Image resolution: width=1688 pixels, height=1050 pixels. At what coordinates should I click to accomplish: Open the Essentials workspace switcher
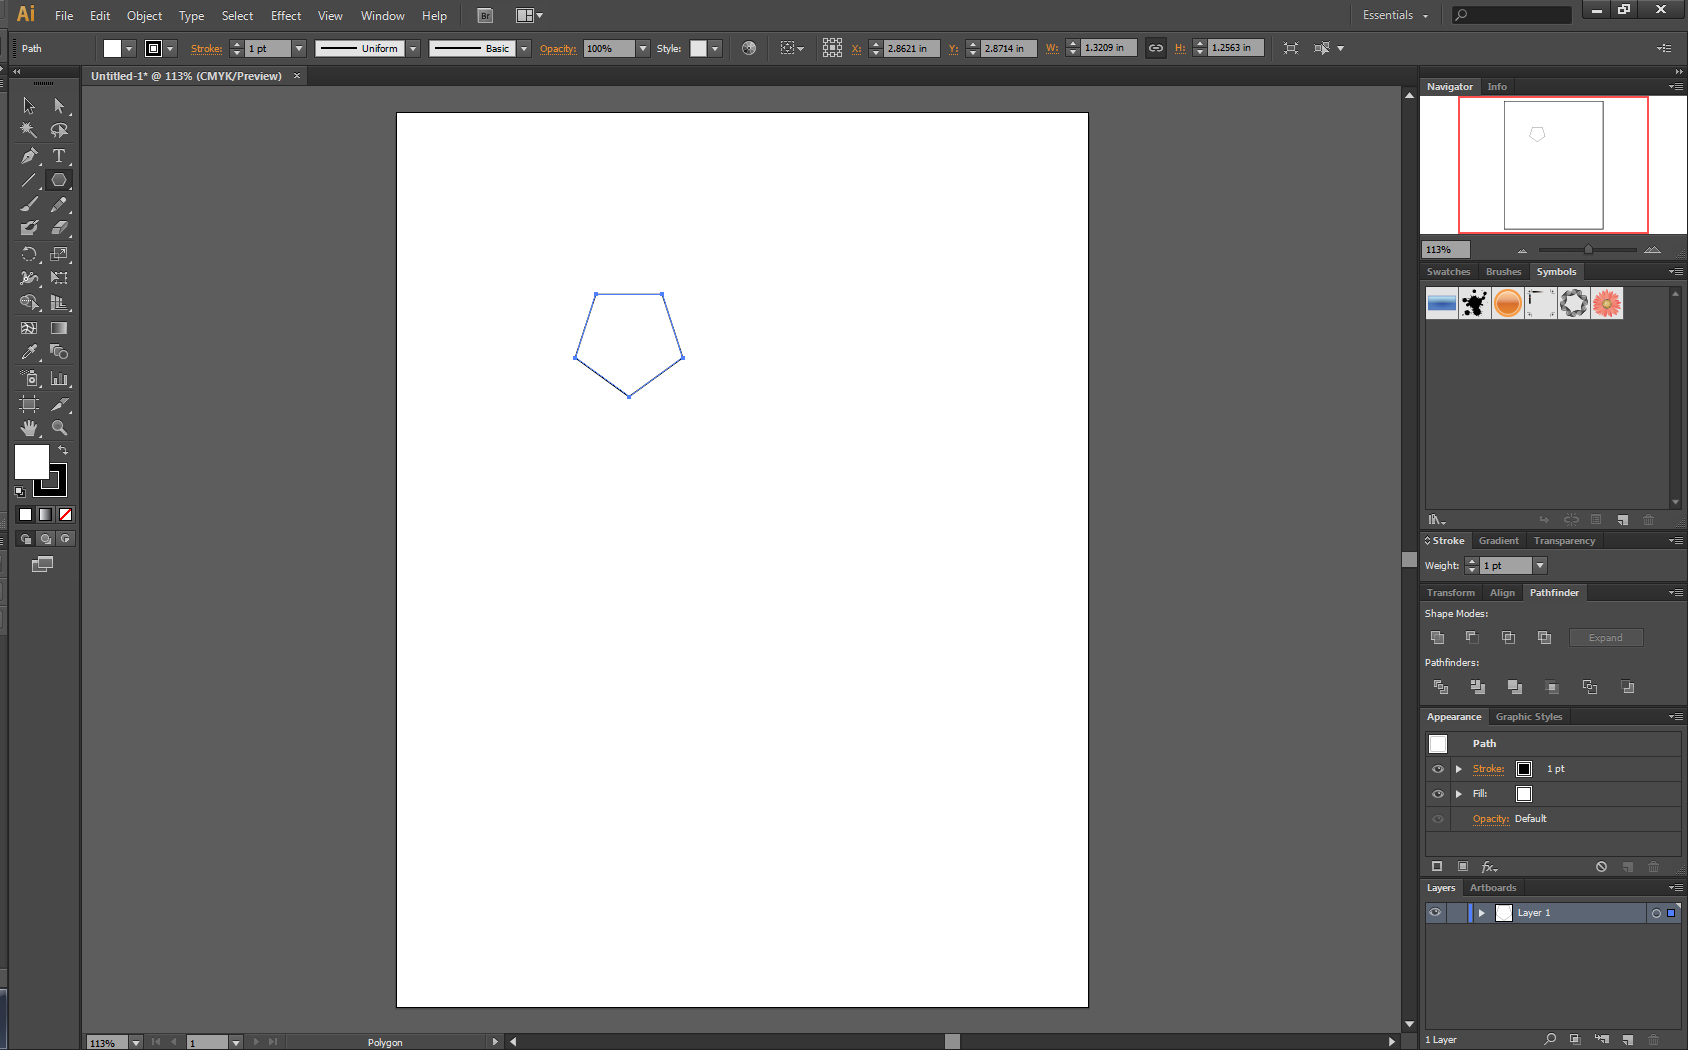[1395, 15]
